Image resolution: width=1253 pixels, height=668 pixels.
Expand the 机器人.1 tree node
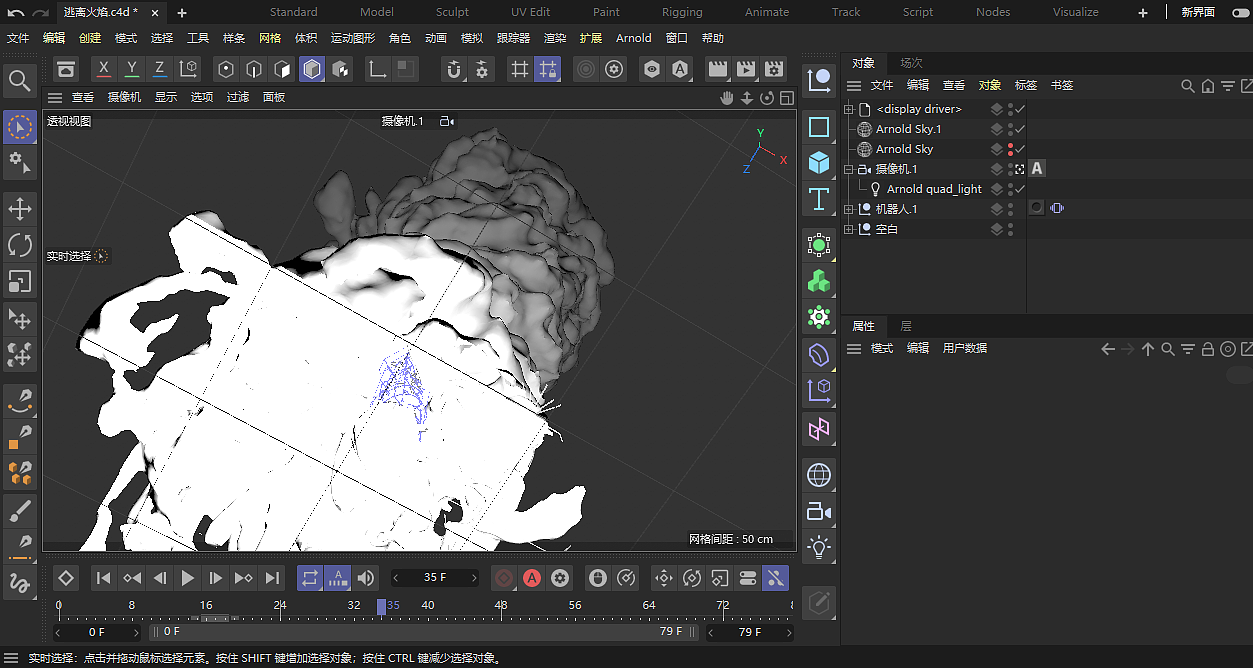click(849, 209)
